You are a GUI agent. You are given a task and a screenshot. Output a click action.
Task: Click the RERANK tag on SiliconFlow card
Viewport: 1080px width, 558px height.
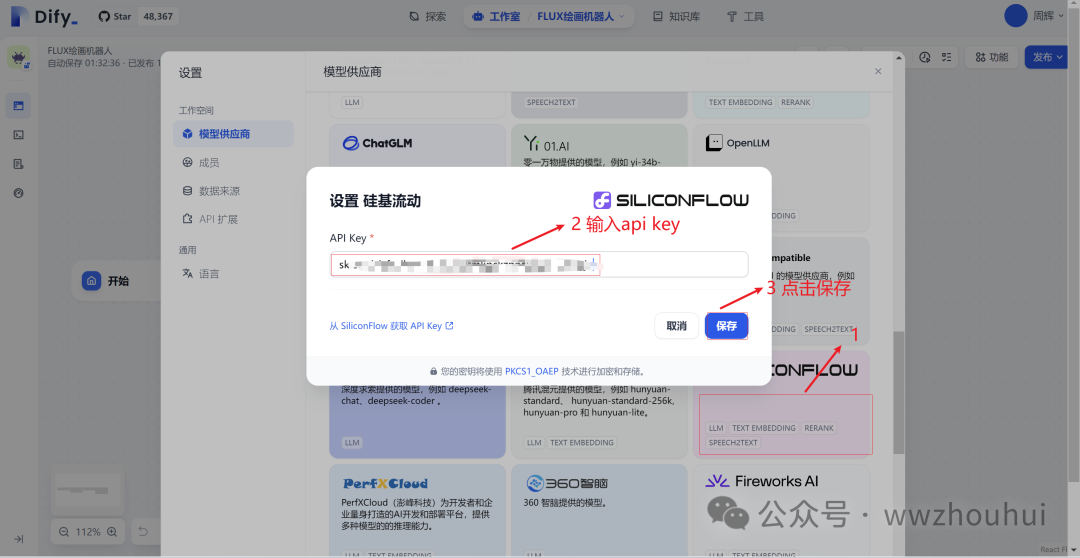coord(819,428)
